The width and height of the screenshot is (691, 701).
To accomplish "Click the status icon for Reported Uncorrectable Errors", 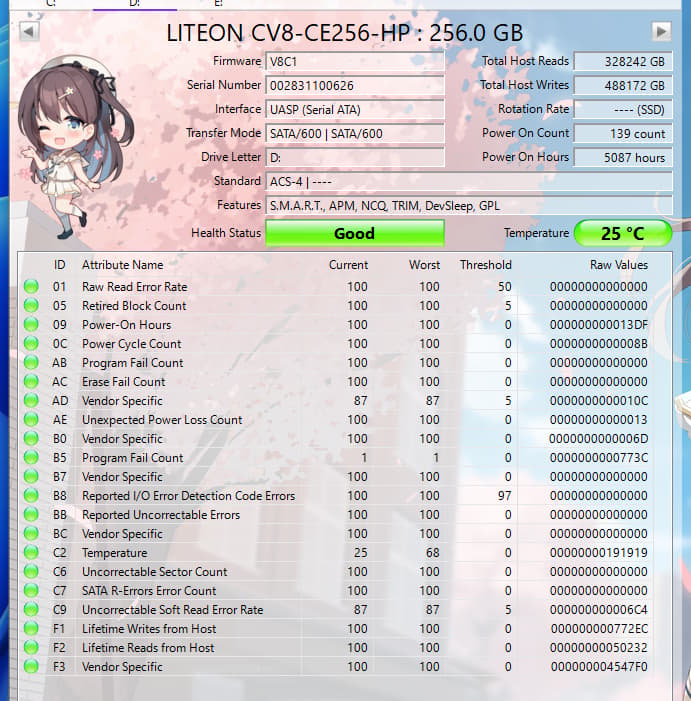I will pyautogui.click(x=31, y=515).
